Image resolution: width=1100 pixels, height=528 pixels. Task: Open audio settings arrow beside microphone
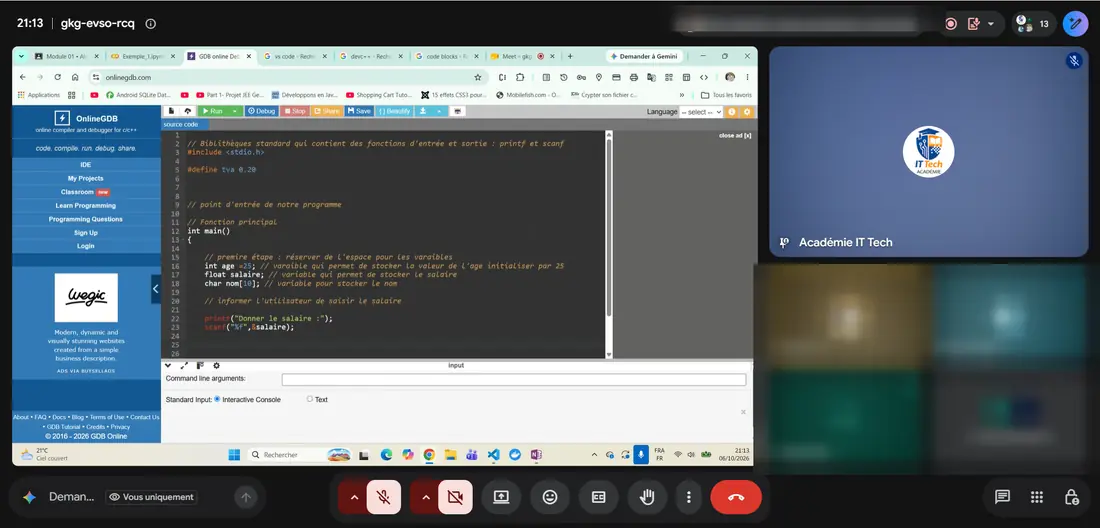click(x=354, y=497)
